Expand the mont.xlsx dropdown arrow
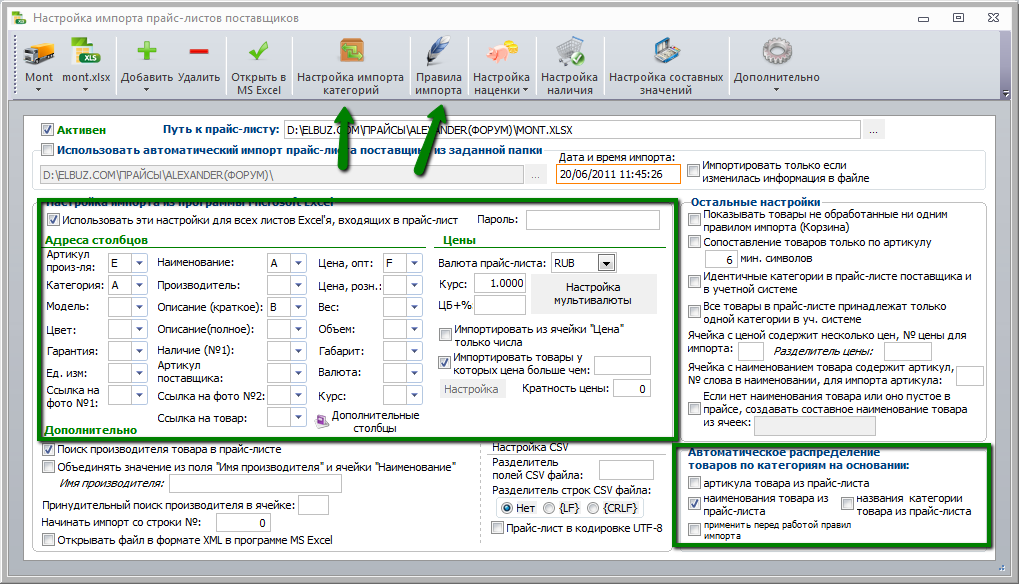Screen dimensions: 1019x584 [86, 90]
